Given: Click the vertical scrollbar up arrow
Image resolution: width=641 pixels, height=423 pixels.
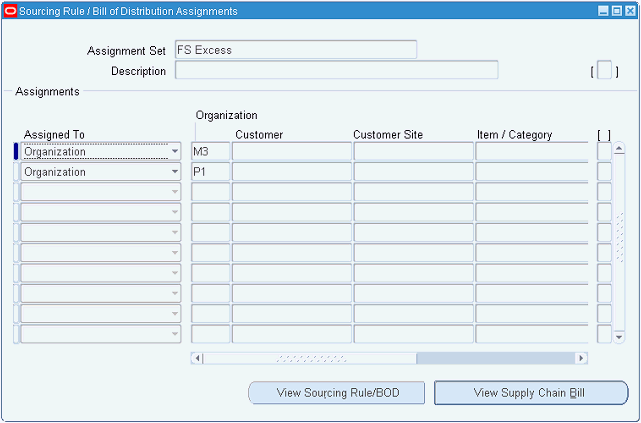Looking at the screenshot, I should [x=619, y=149].
